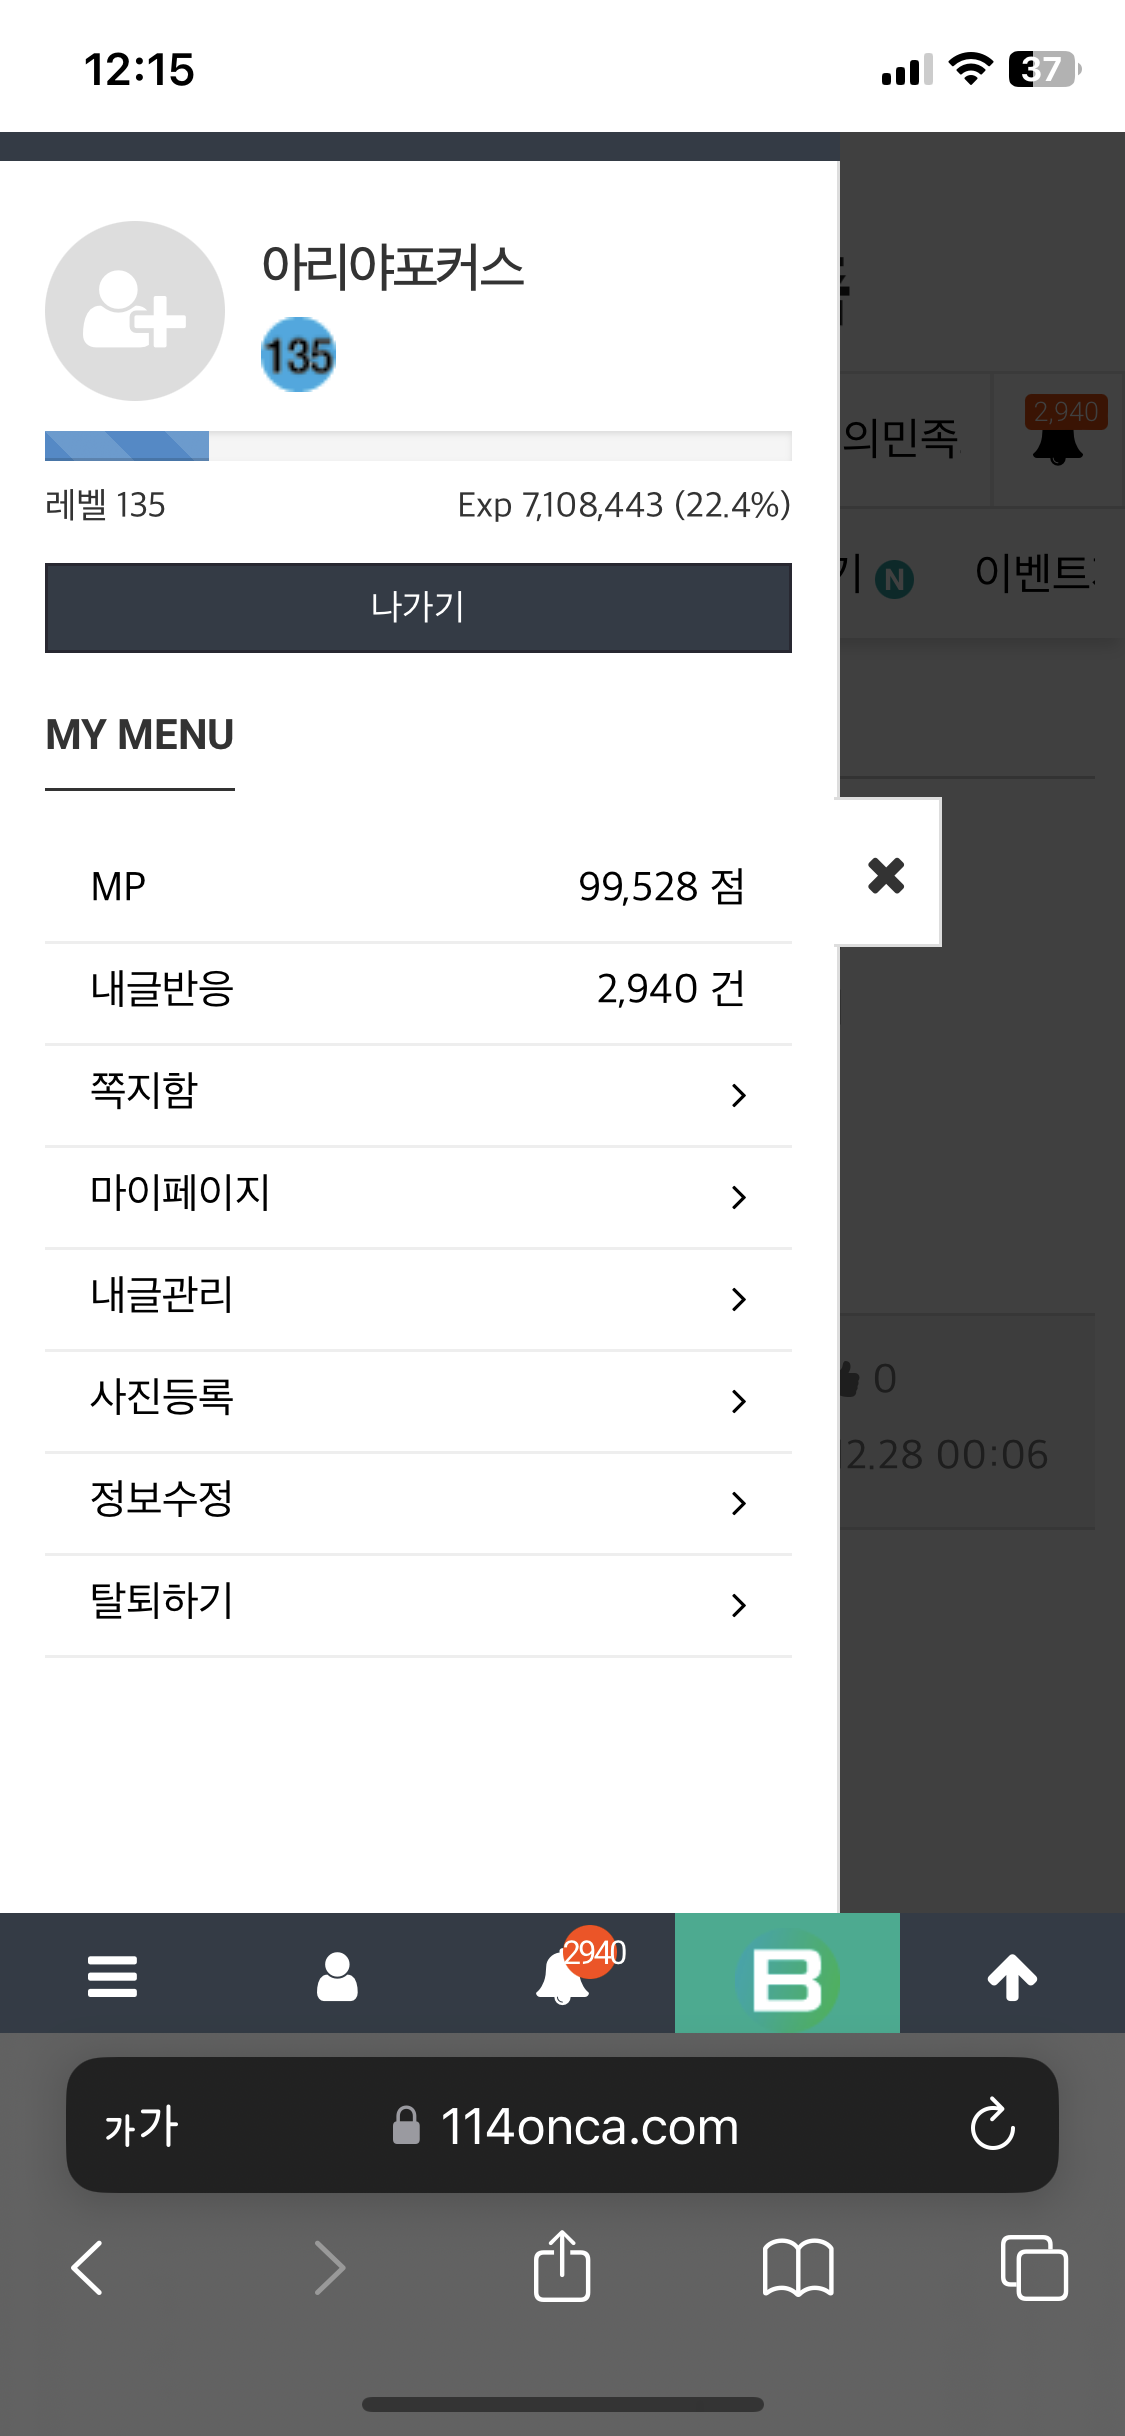Tap the user profile icon in bottom bar
The width and height of the screenshot is (1125, 2436).
point(337,1976)
